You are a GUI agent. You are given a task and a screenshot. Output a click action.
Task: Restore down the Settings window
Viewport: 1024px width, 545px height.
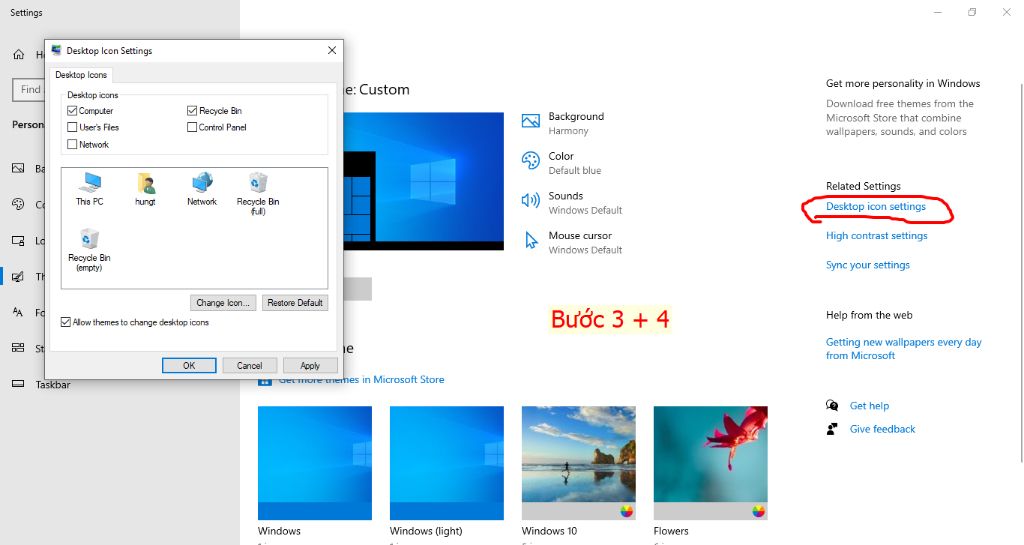[x=972, y=12]
